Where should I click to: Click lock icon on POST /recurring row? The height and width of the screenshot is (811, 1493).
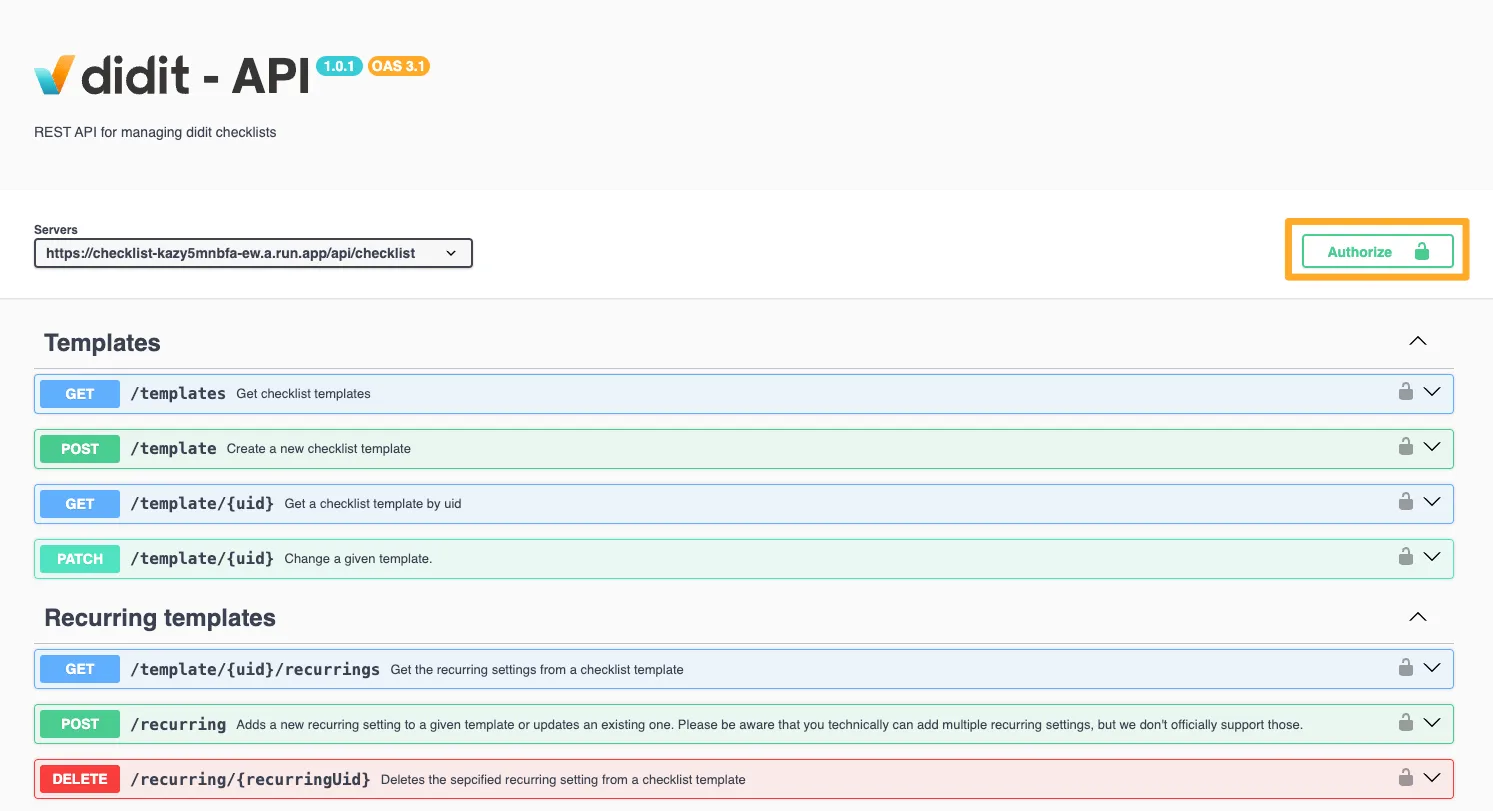tap(1405, 721)
